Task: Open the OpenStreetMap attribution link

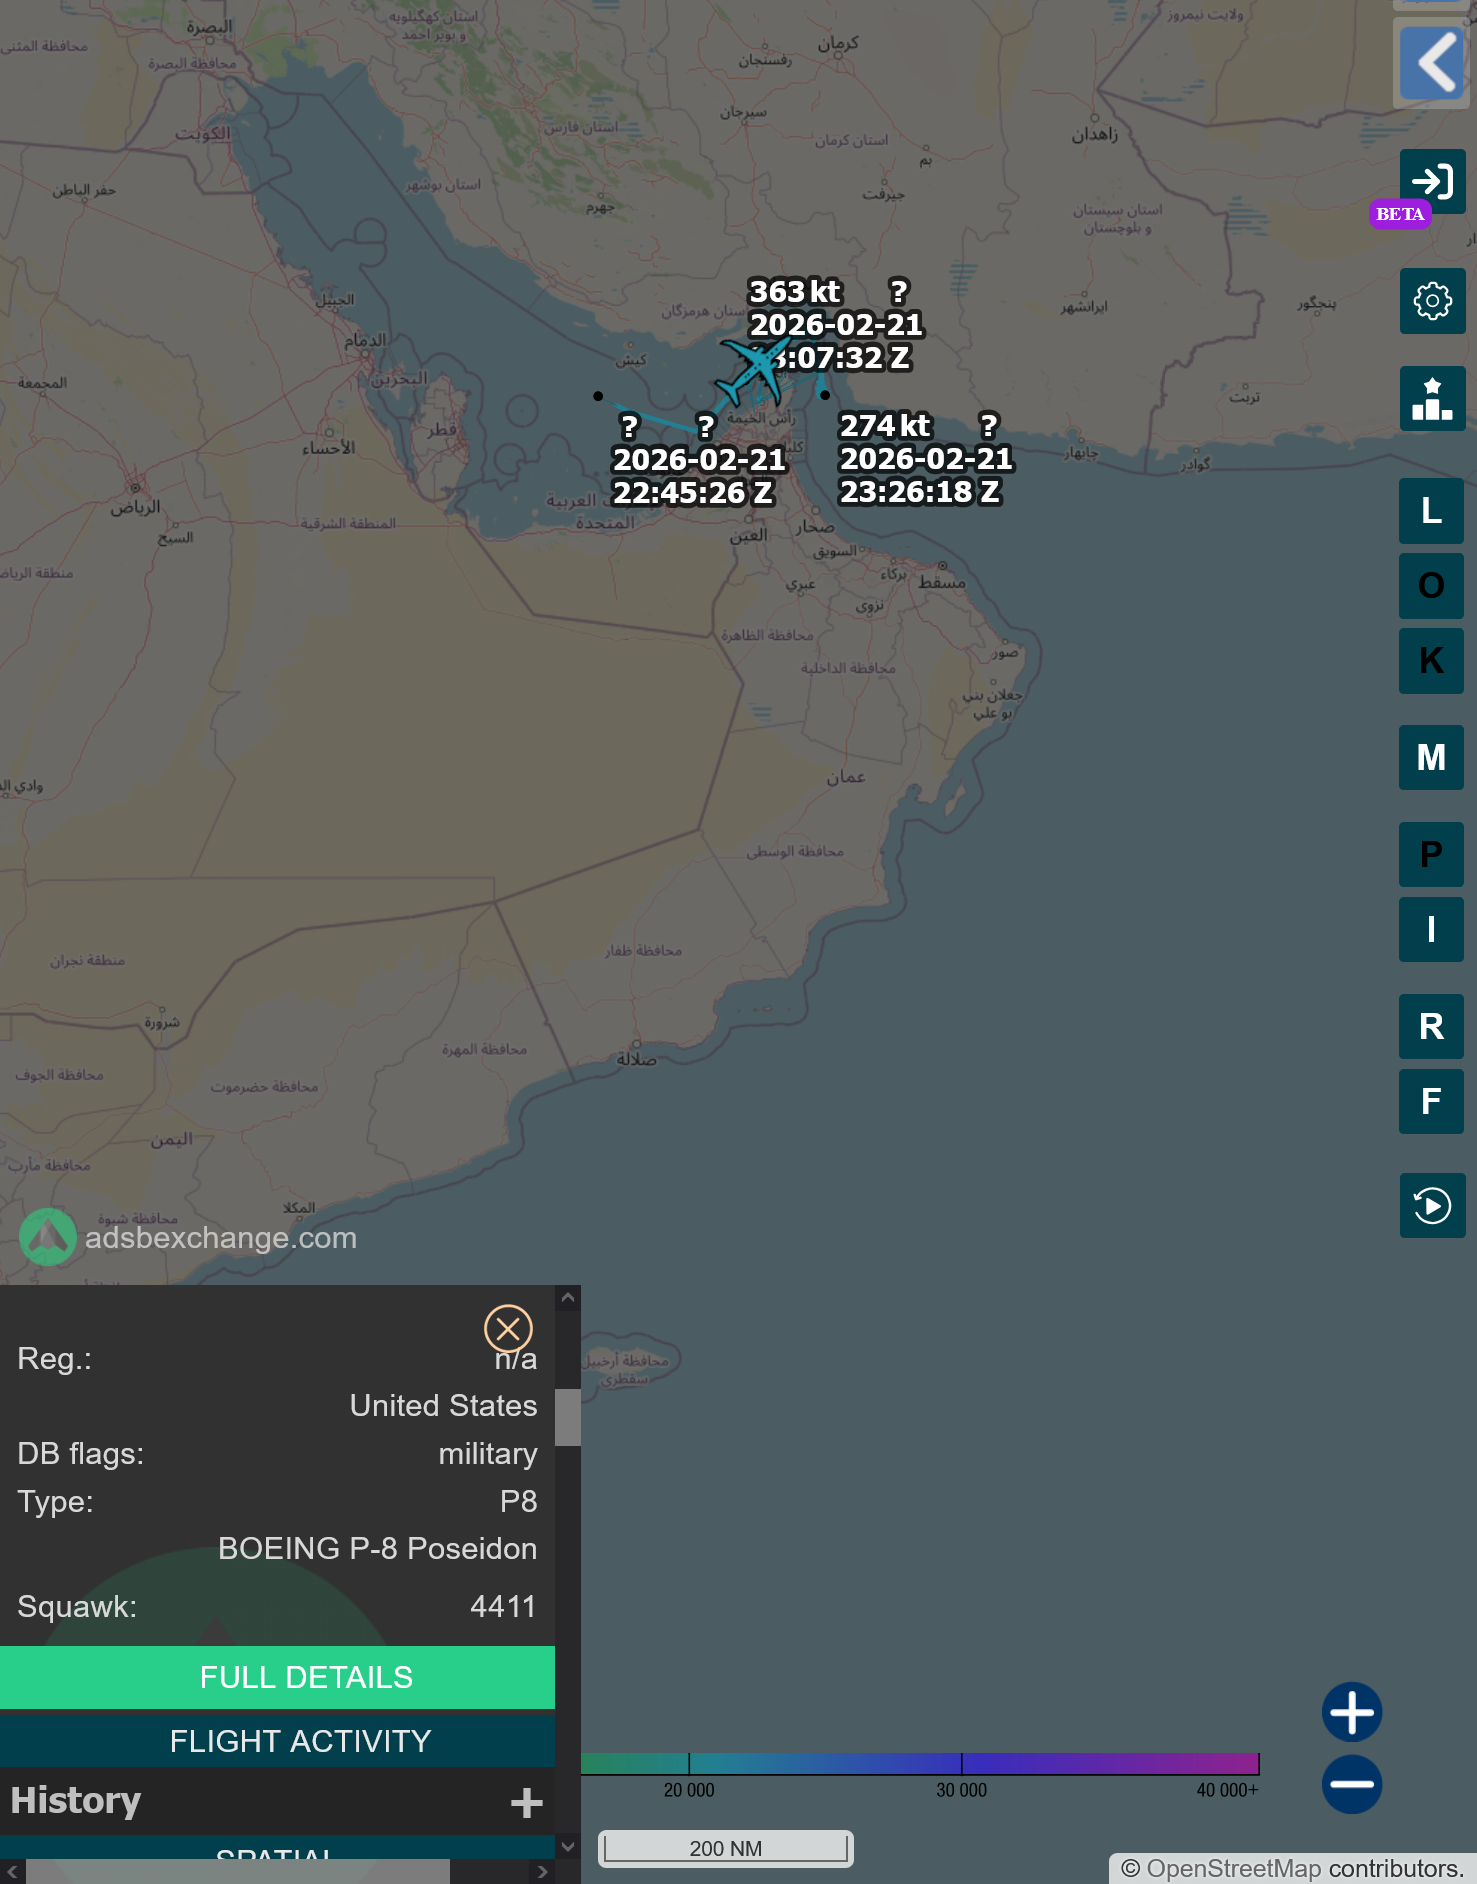Action: [x=1233, y=1868]
